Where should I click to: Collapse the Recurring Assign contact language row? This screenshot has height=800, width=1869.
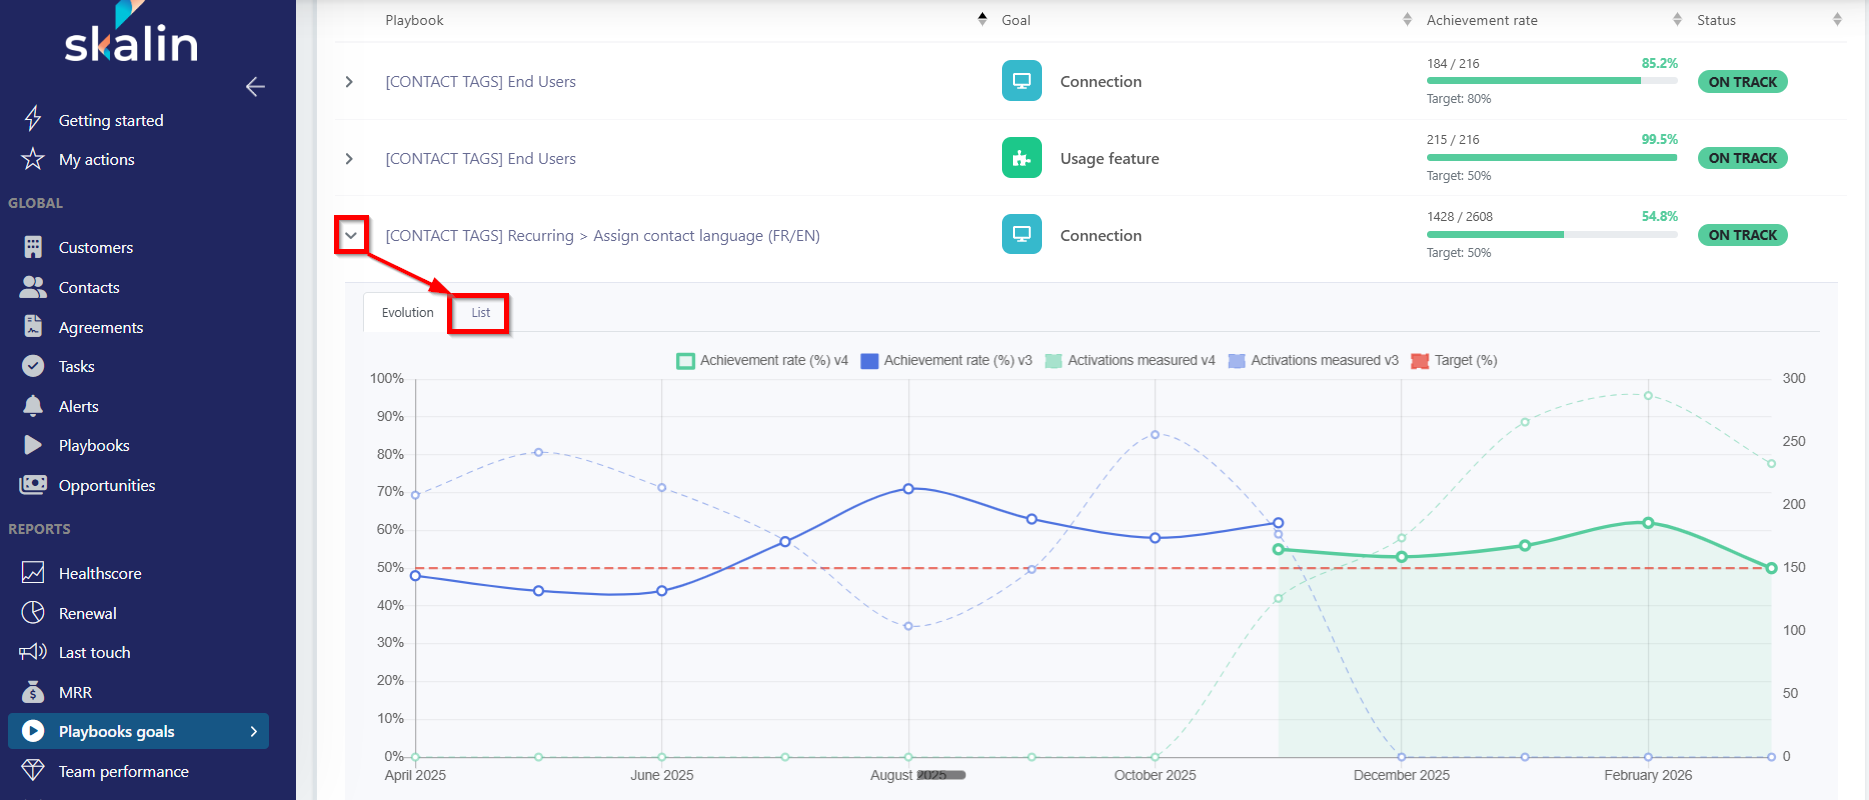pyautogui.click(x=351, y=235)
